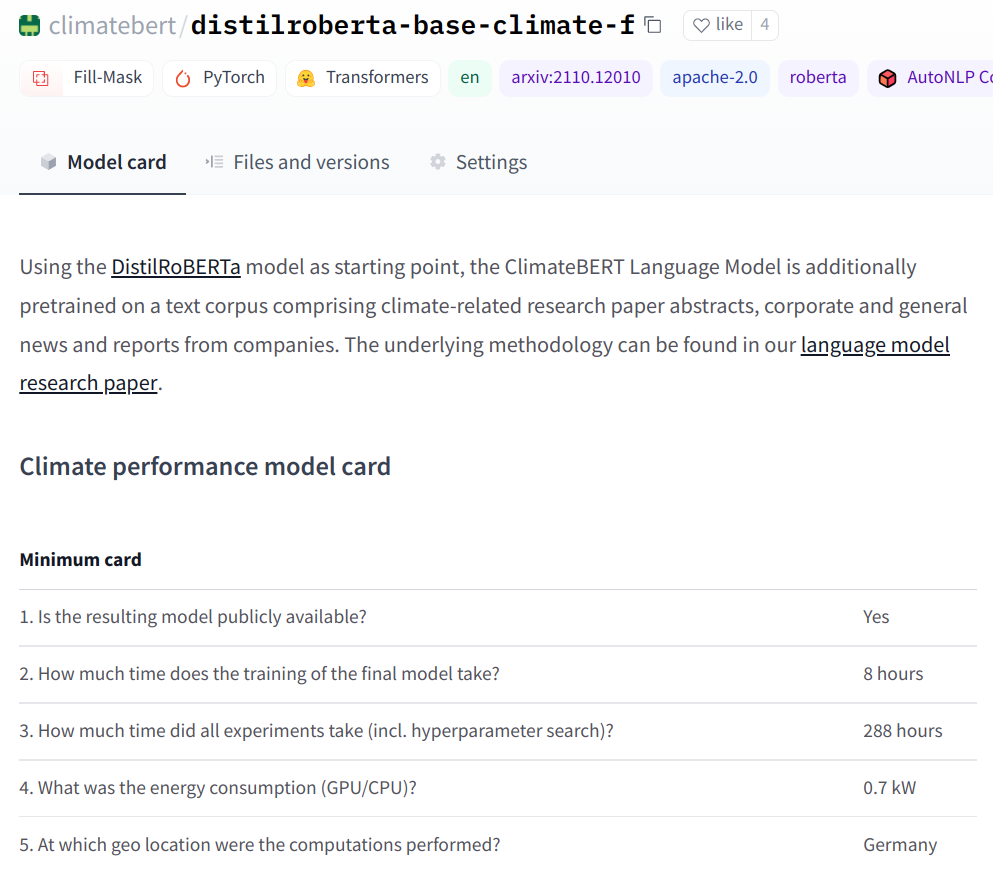The height and width of the screenshot is (896, 993).
Task: Open the DistilRoBERTa link
Action: [176, 267]
